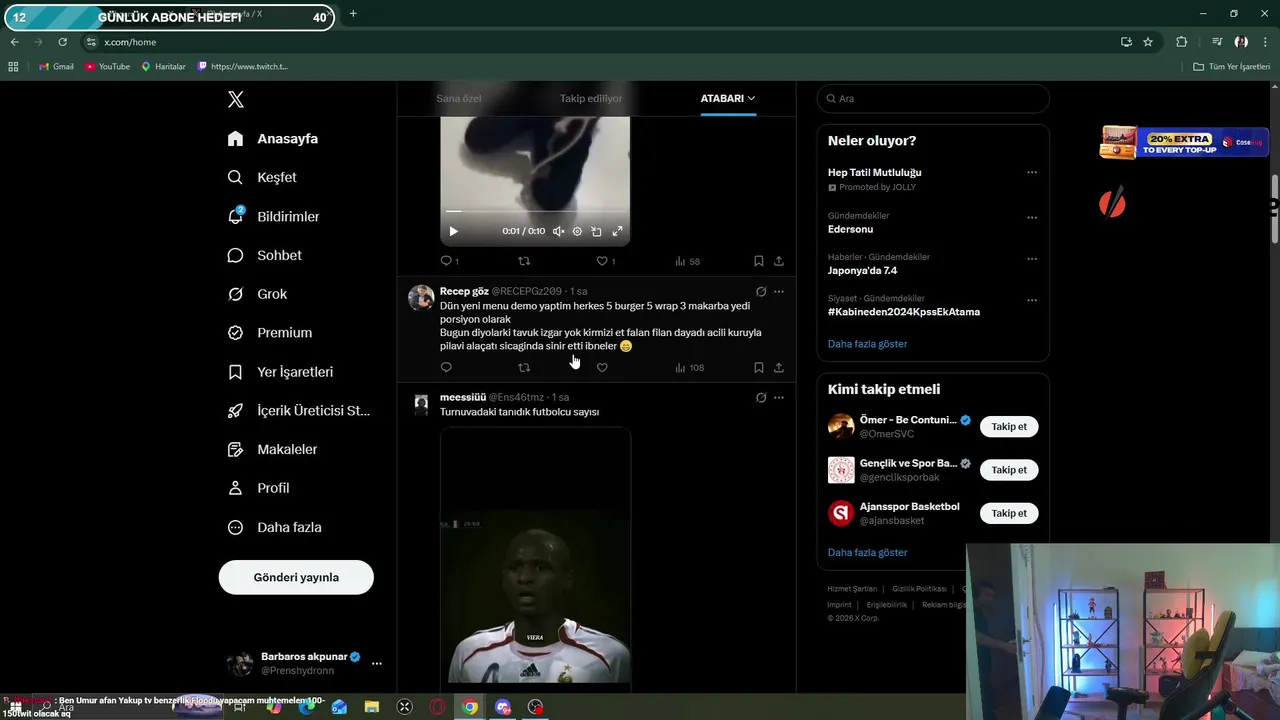The image size is (1280, 720).
Task: Open Profil in the sidebar
Action: coord(258,488)
